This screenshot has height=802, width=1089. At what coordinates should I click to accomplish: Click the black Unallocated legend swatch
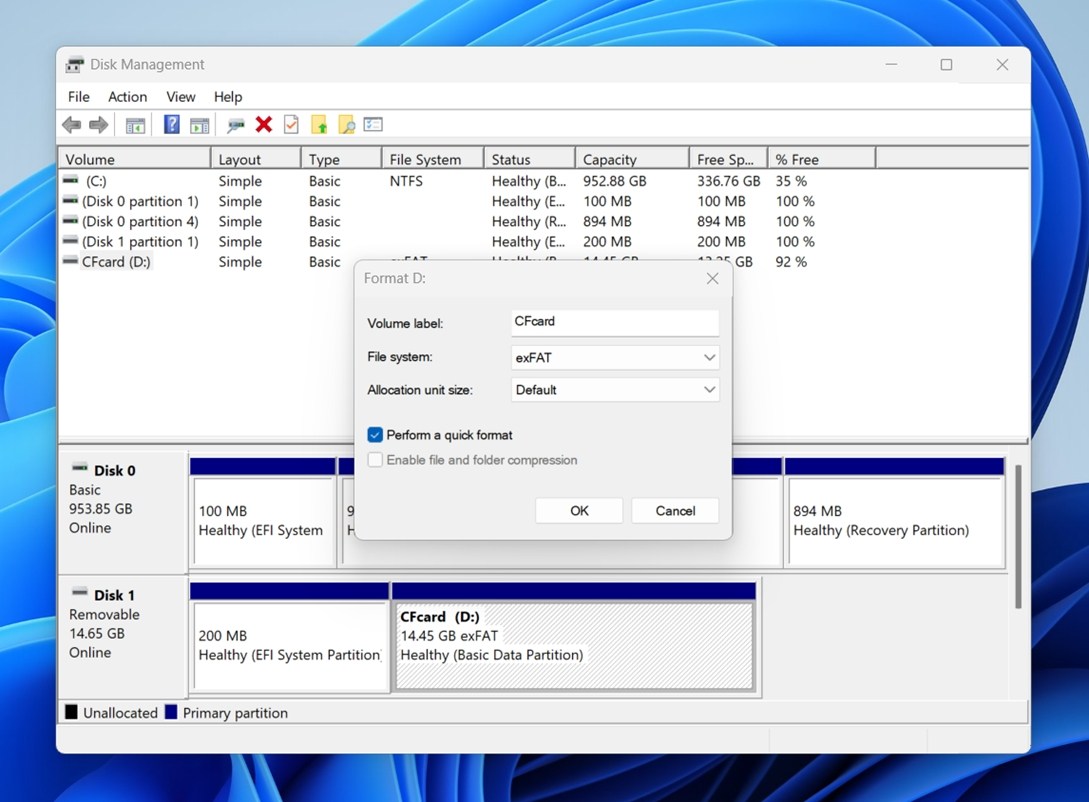[71, 712]
